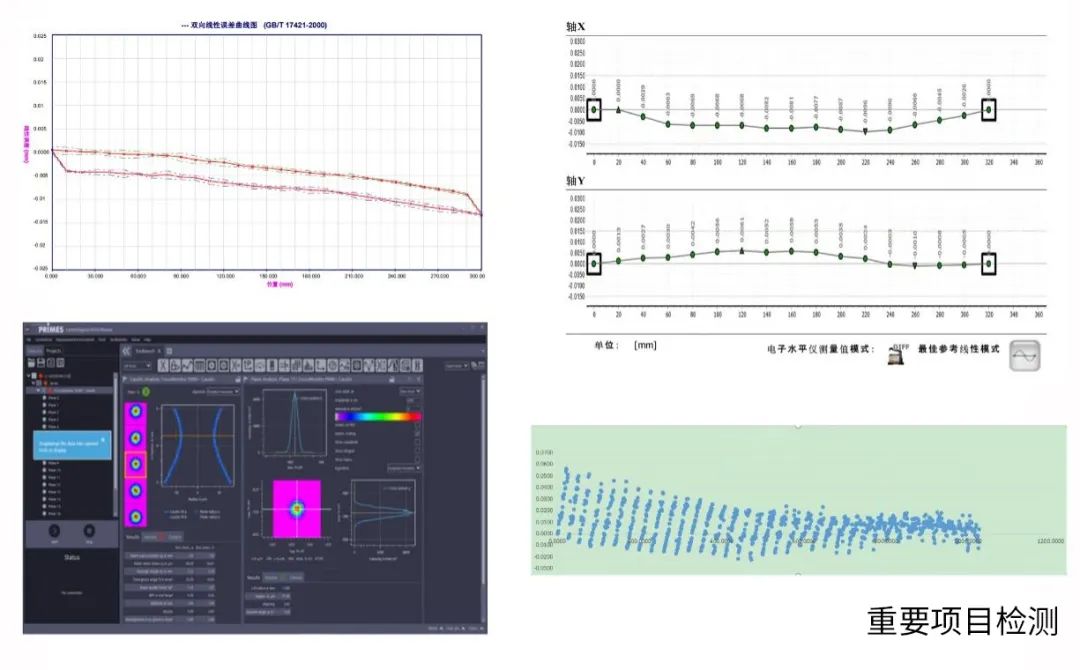Open the algorithm dropdown in Caustic Analysis panel
Image resolution: width=1080 pixels, height=670 pixels.
220,391
